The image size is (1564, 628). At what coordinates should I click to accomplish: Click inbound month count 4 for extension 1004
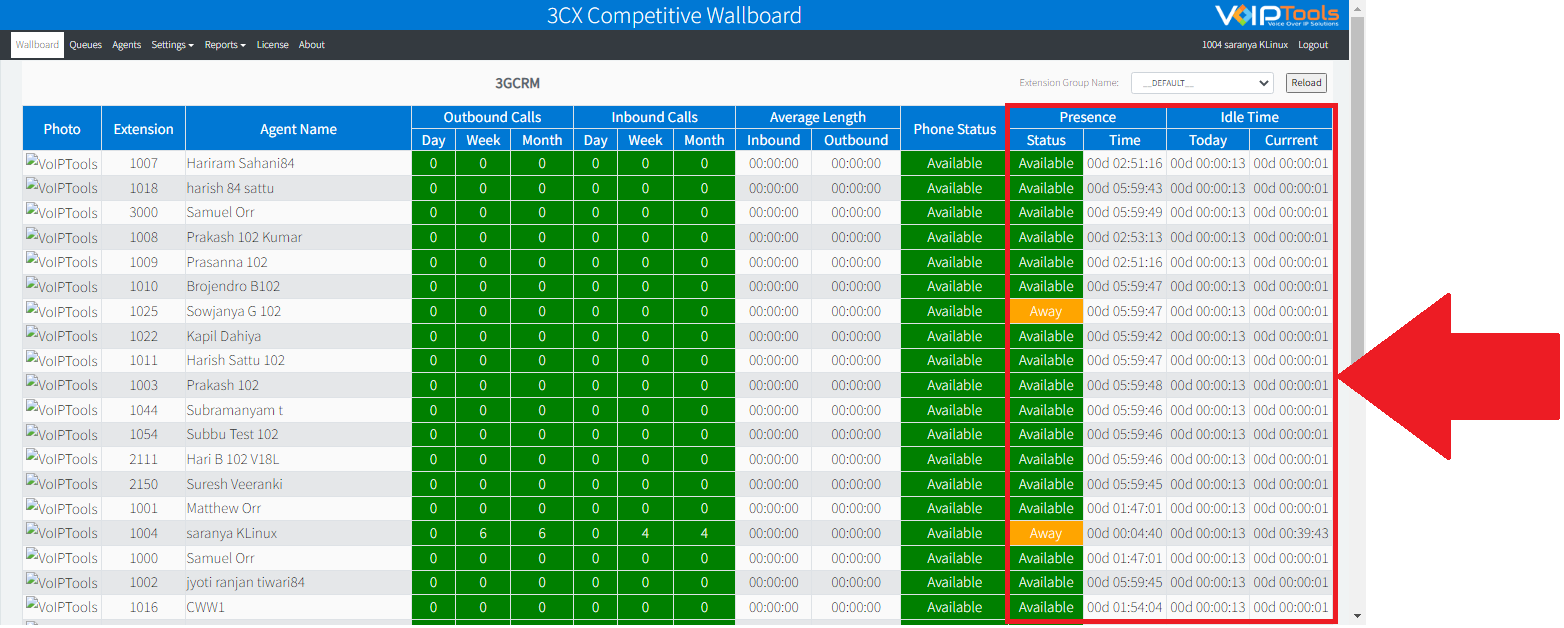click(705, 533)
